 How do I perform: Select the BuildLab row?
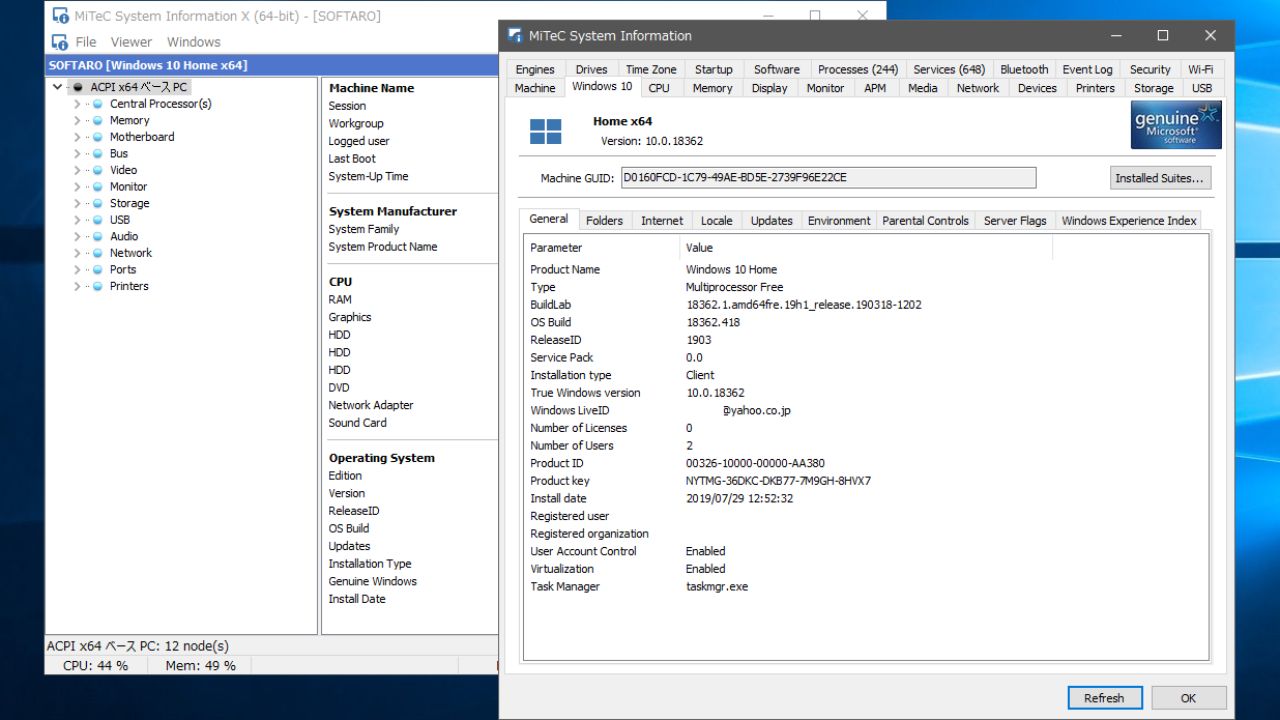click(866, 305)
